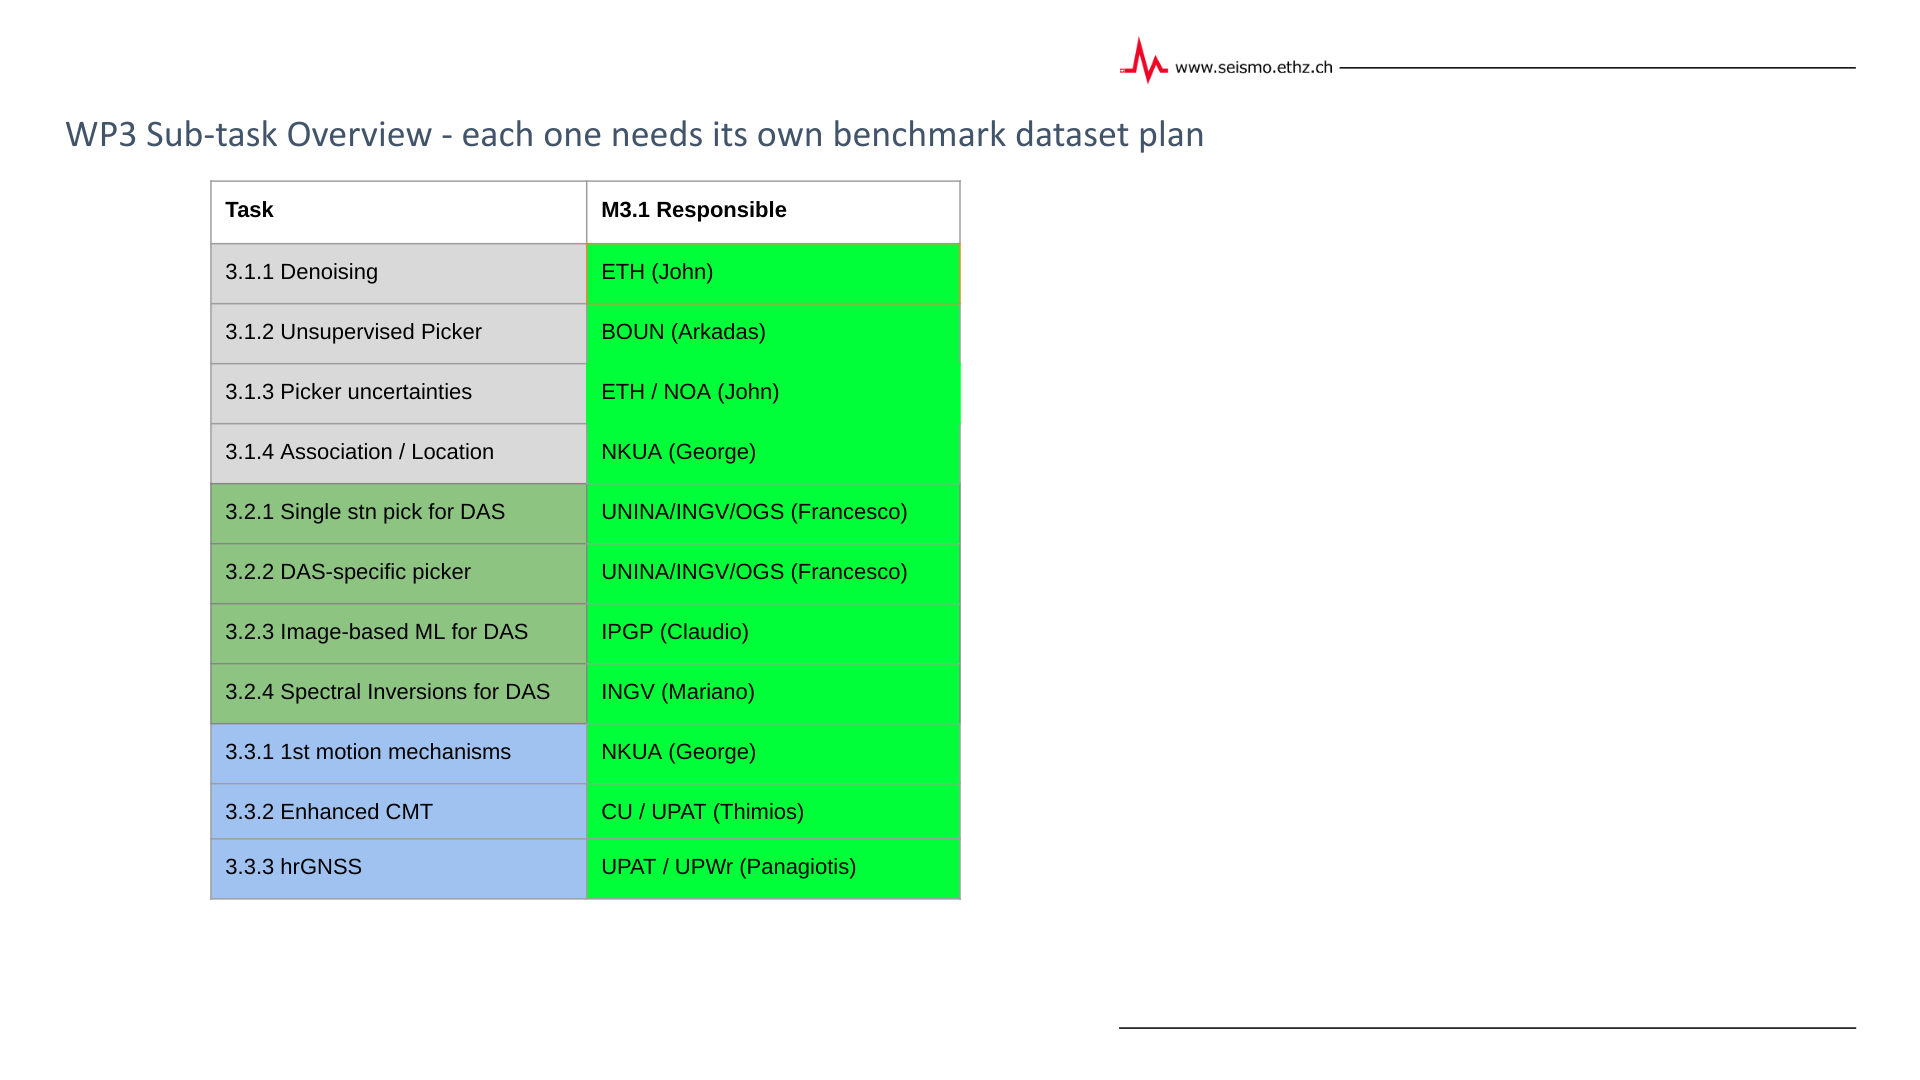Click the red seismogram logo icon
1920x1080 pixels.
pyautogui.click(x=1144, y=61)
